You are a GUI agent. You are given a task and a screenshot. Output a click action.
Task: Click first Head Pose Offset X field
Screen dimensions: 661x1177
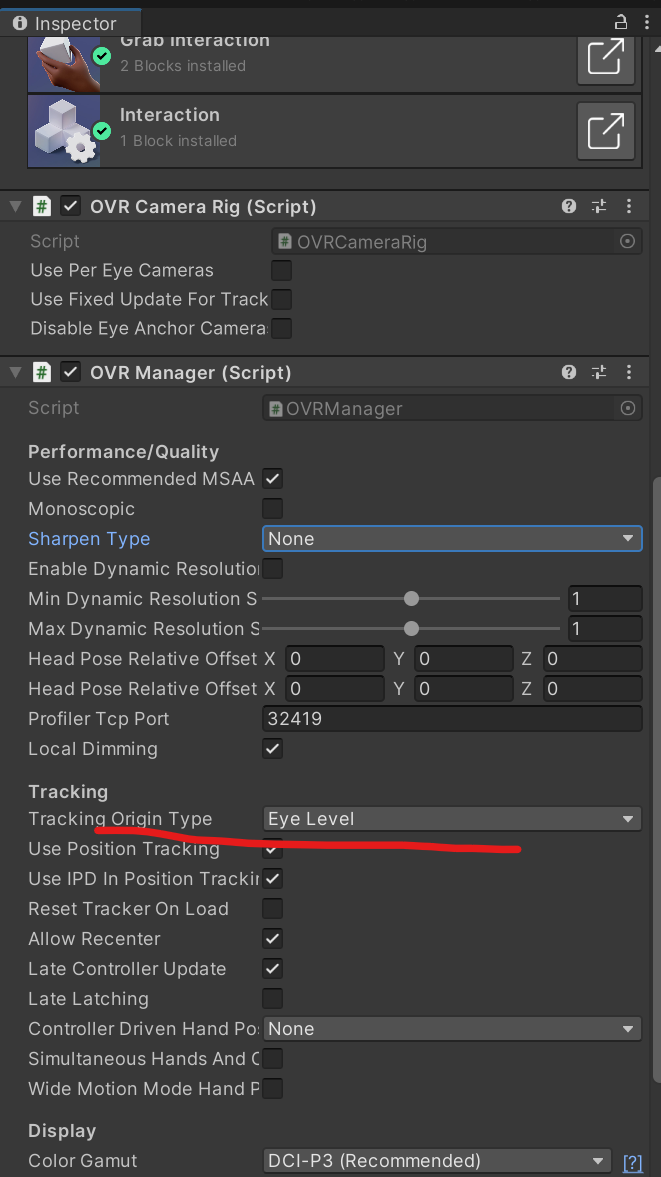(335, 658)
